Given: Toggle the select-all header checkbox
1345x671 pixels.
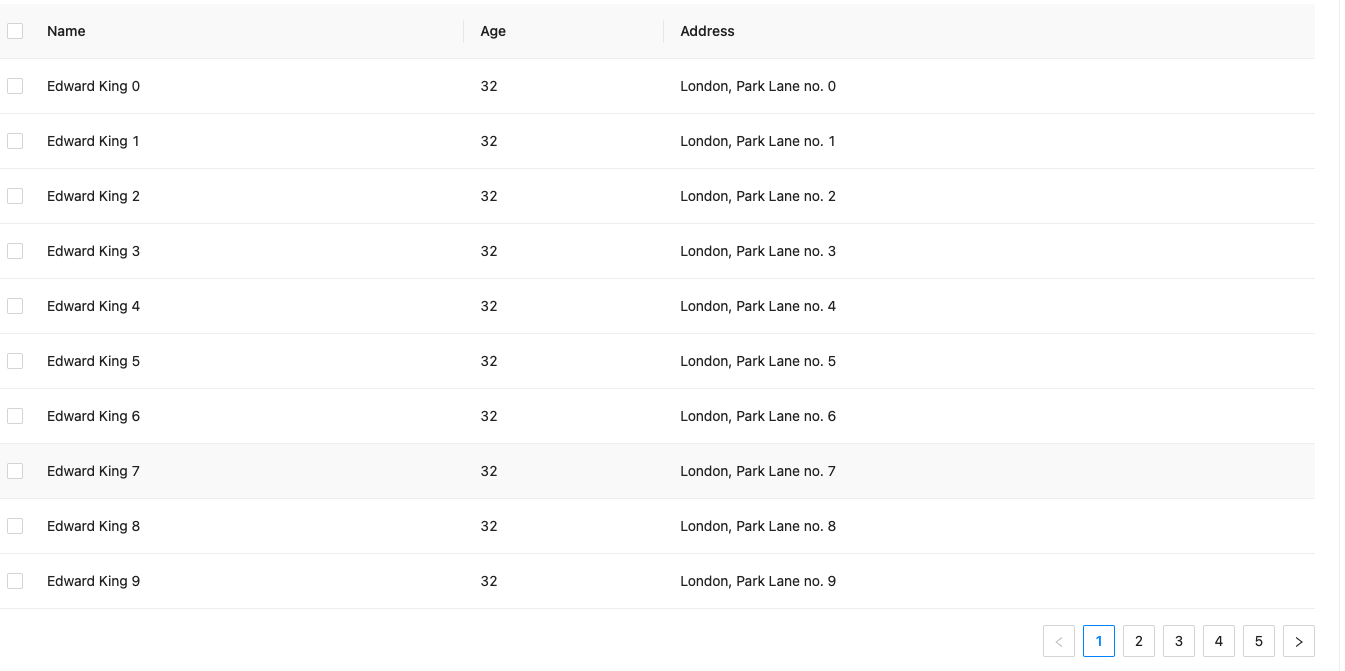Looking at the screenshot, I should pyautogui.click(x=15, y=31).
